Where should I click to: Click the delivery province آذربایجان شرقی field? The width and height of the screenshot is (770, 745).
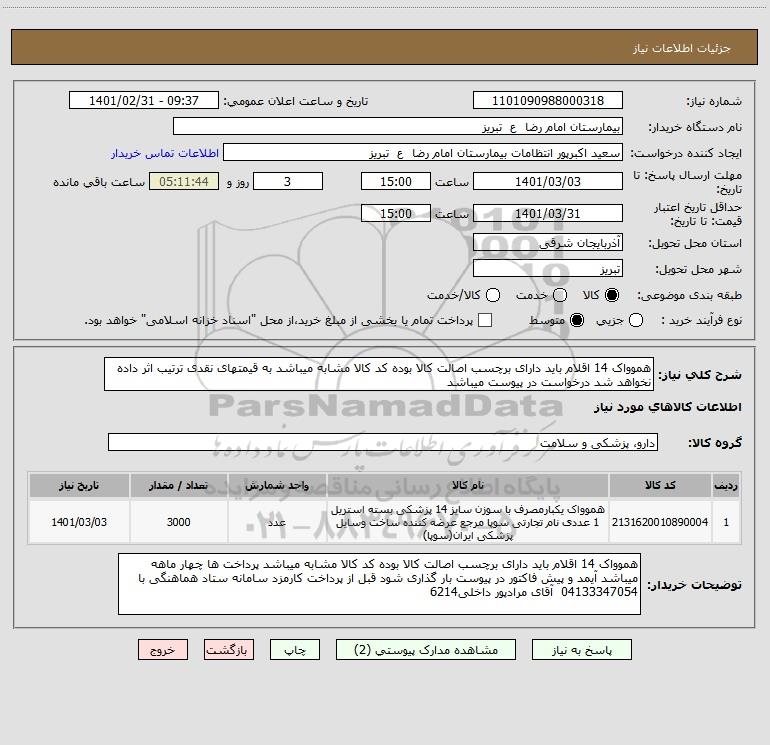(548, 242)
